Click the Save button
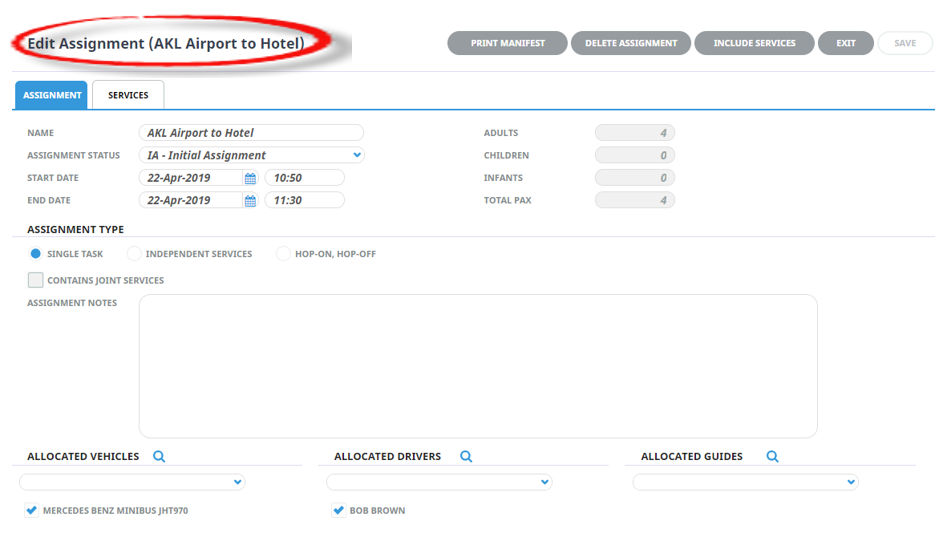The image size is (946, 538). [905, 43]
